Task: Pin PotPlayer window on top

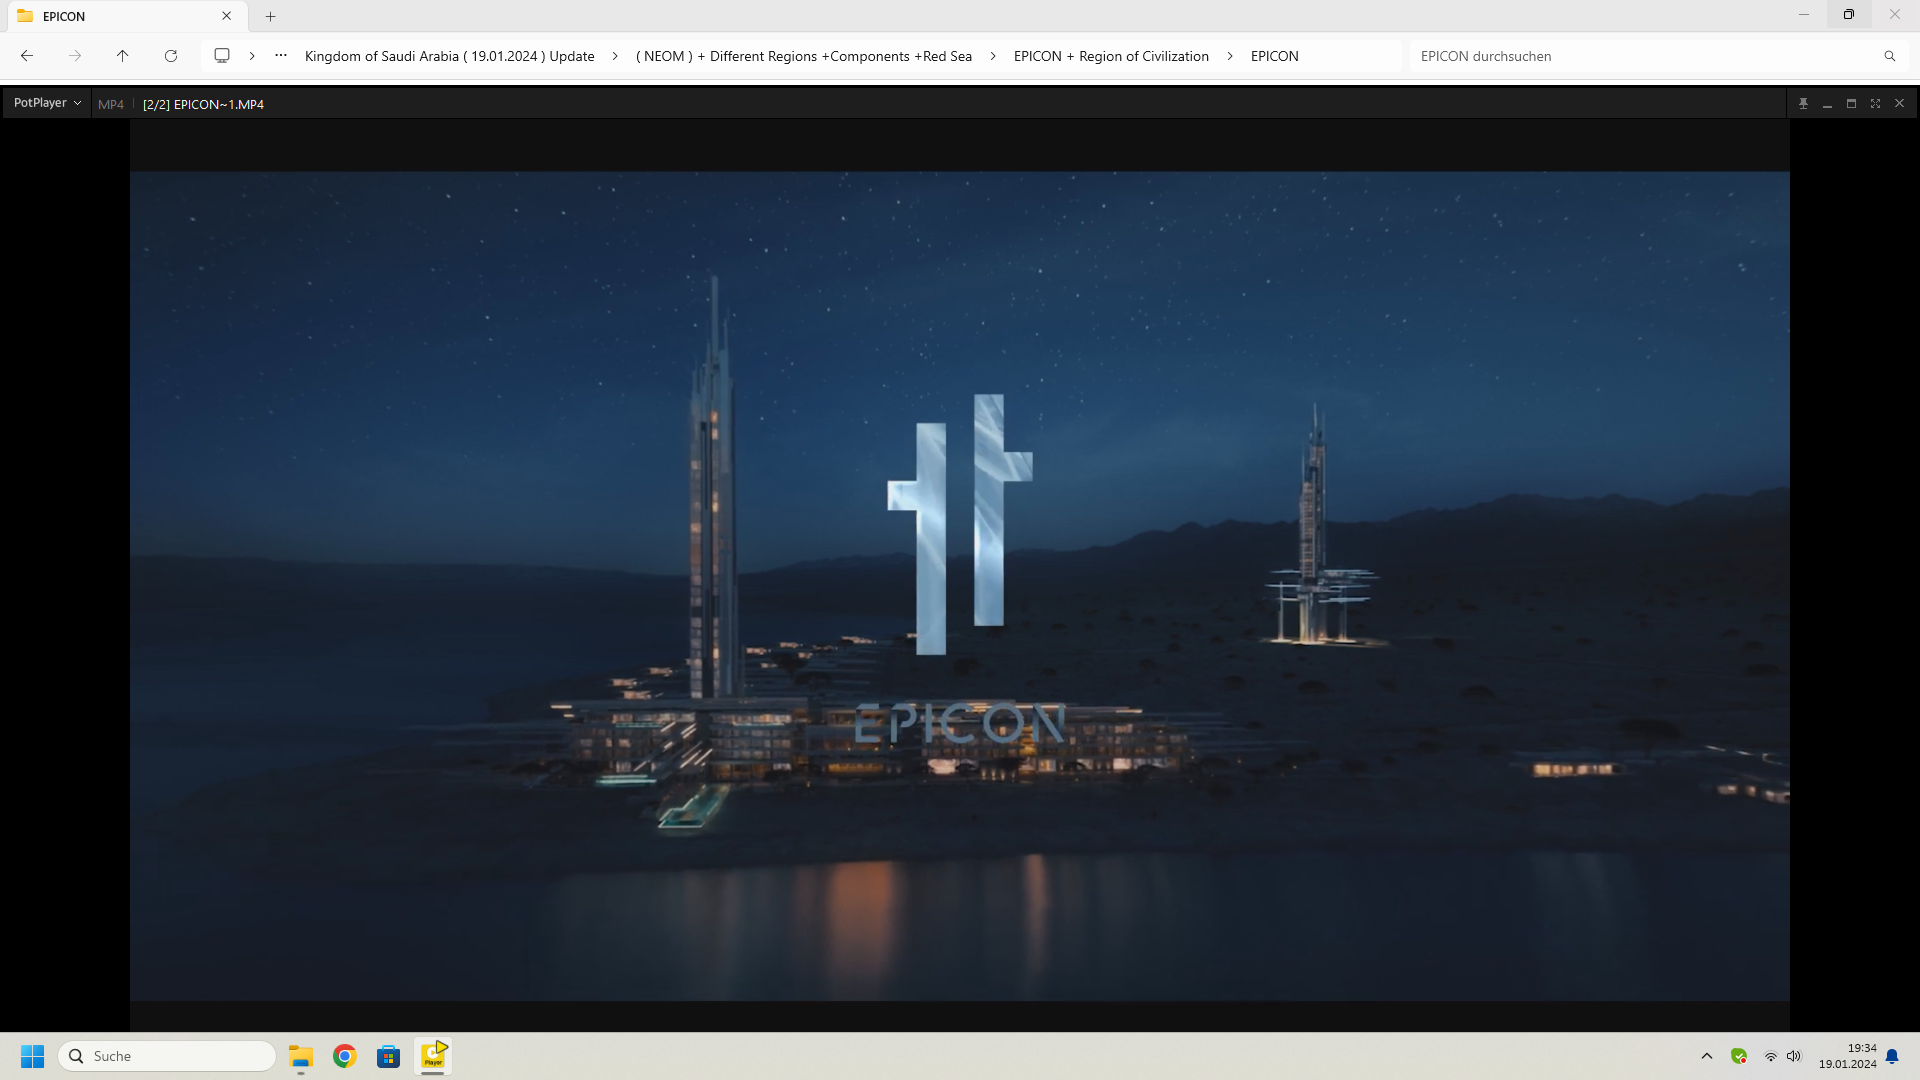Action: tap(1803, 103)
